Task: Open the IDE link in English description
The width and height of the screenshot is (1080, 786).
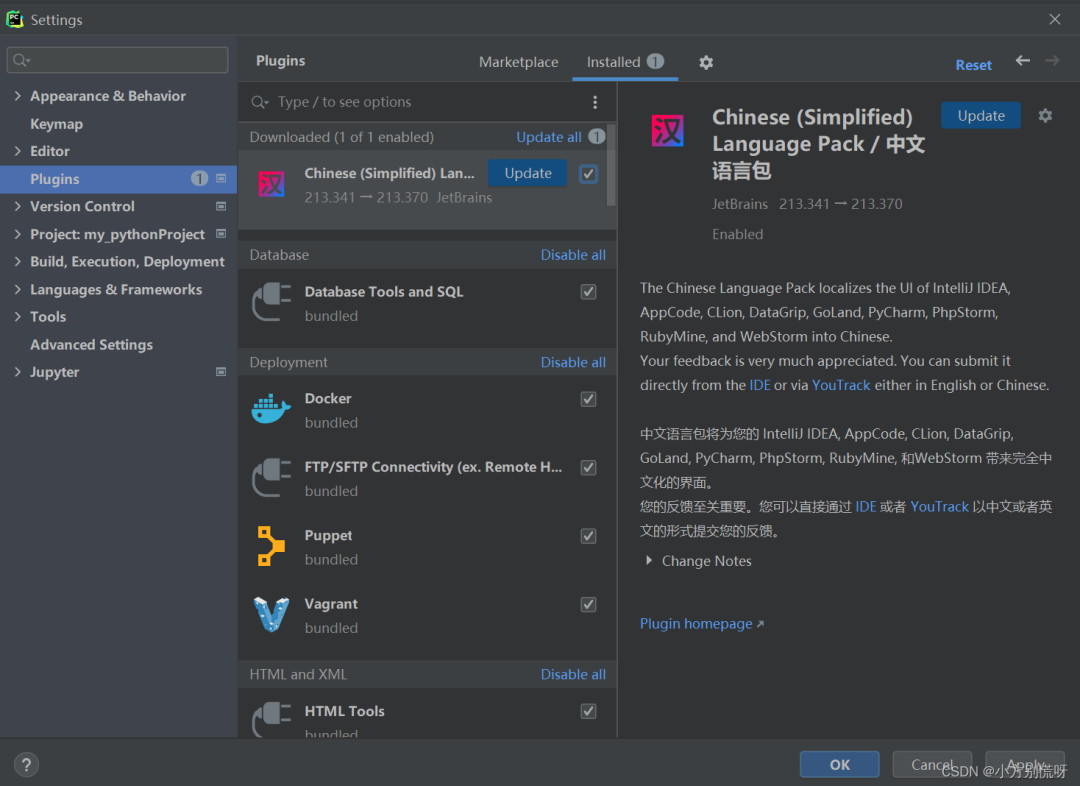Action: 760,385
